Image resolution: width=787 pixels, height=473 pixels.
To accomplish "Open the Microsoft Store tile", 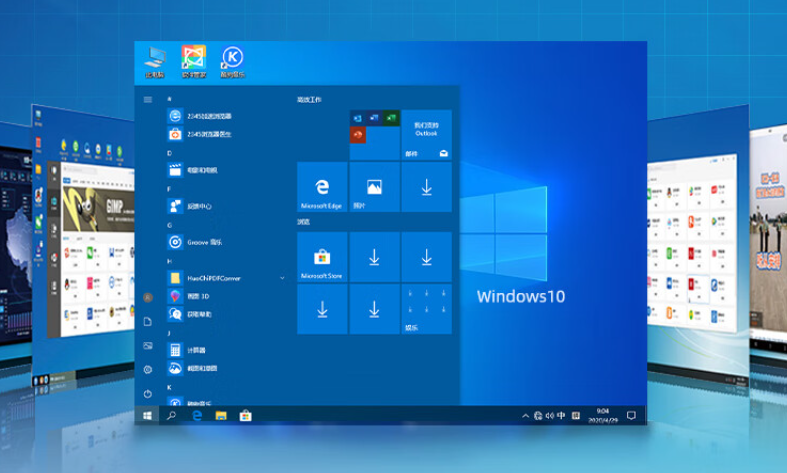I will click(x=322, y=257).
